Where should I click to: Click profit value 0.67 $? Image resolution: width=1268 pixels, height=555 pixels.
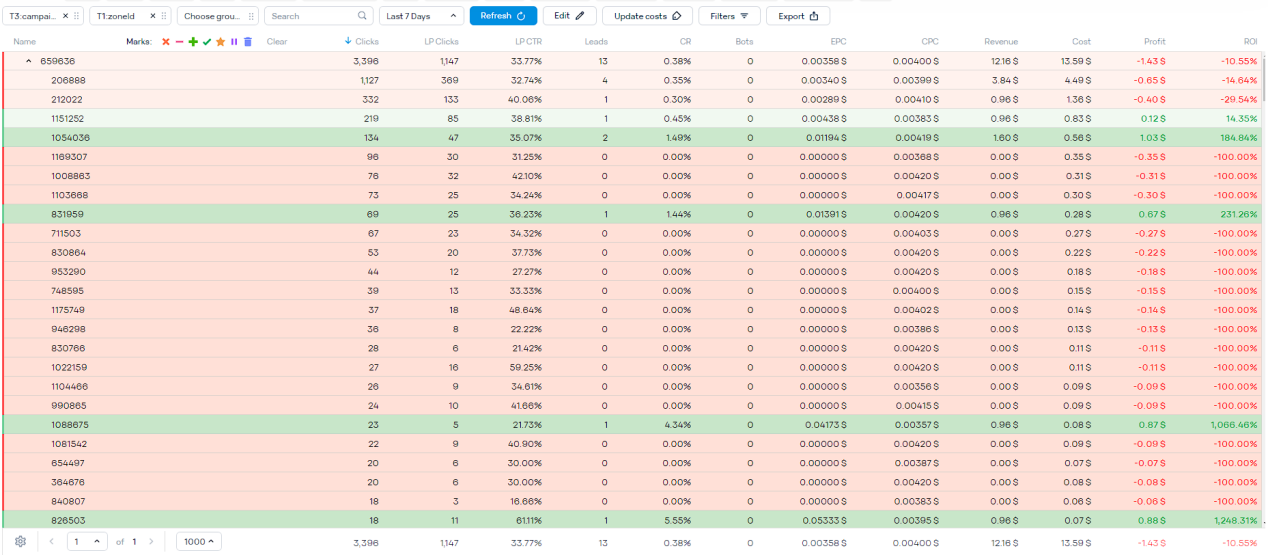1152,214
